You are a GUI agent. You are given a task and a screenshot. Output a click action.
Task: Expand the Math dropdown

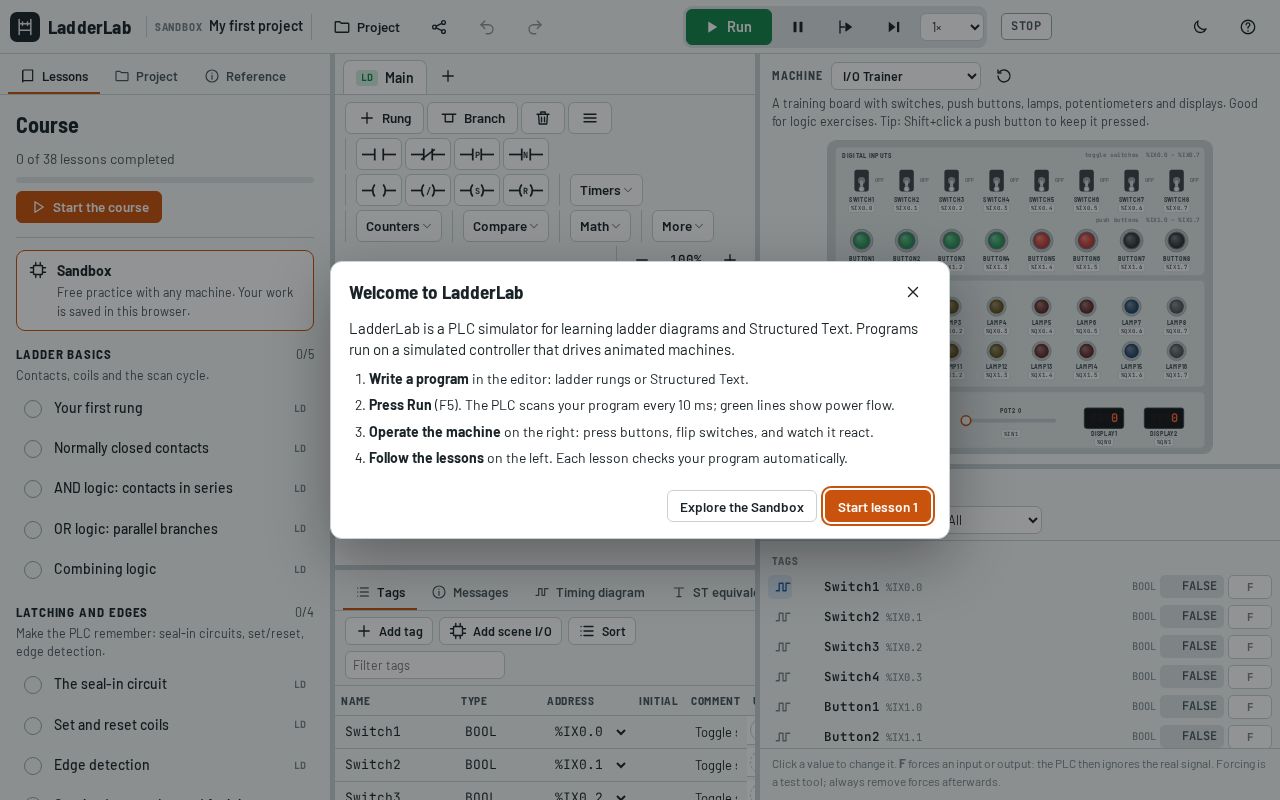[601, 226]
